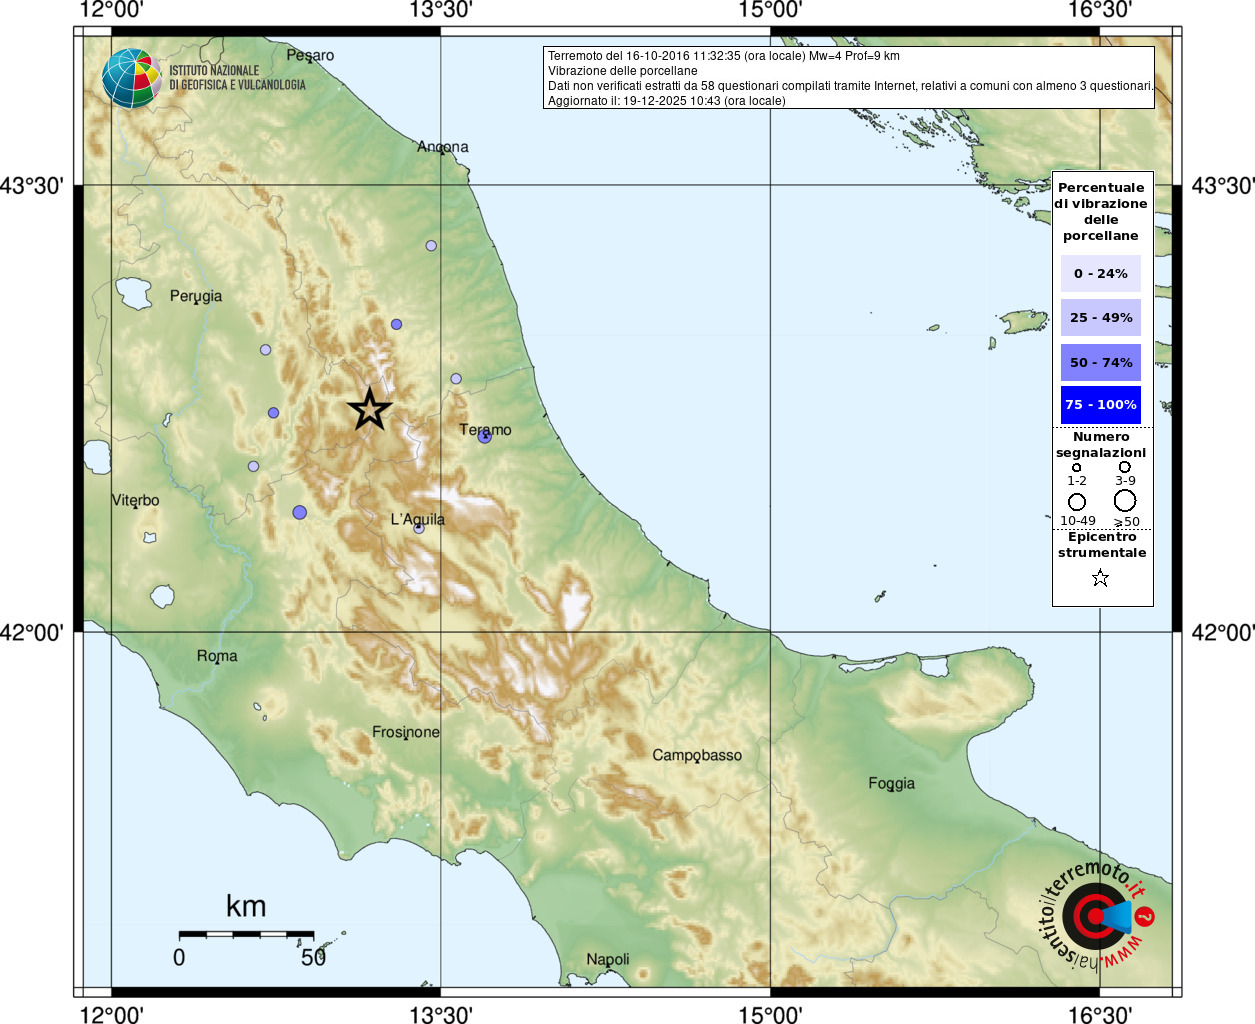Image resolution: width=1255 pixels, height=1024 pixels.
Task: Click the Frosinone city label
Action: click(x=406, y=732)
